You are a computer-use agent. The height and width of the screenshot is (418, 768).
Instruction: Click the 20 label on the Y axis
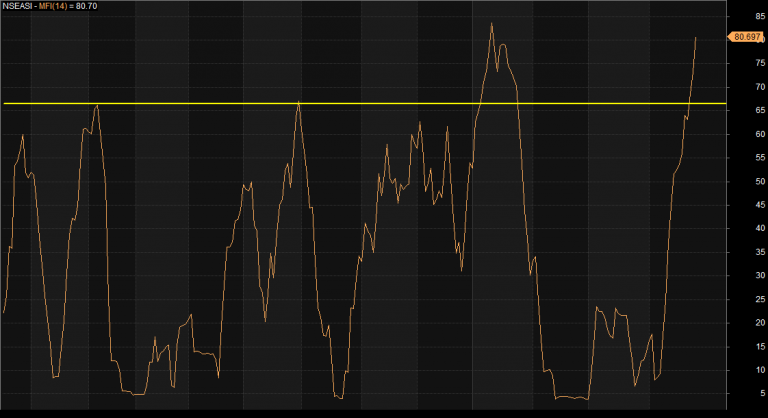pos(760,322)
